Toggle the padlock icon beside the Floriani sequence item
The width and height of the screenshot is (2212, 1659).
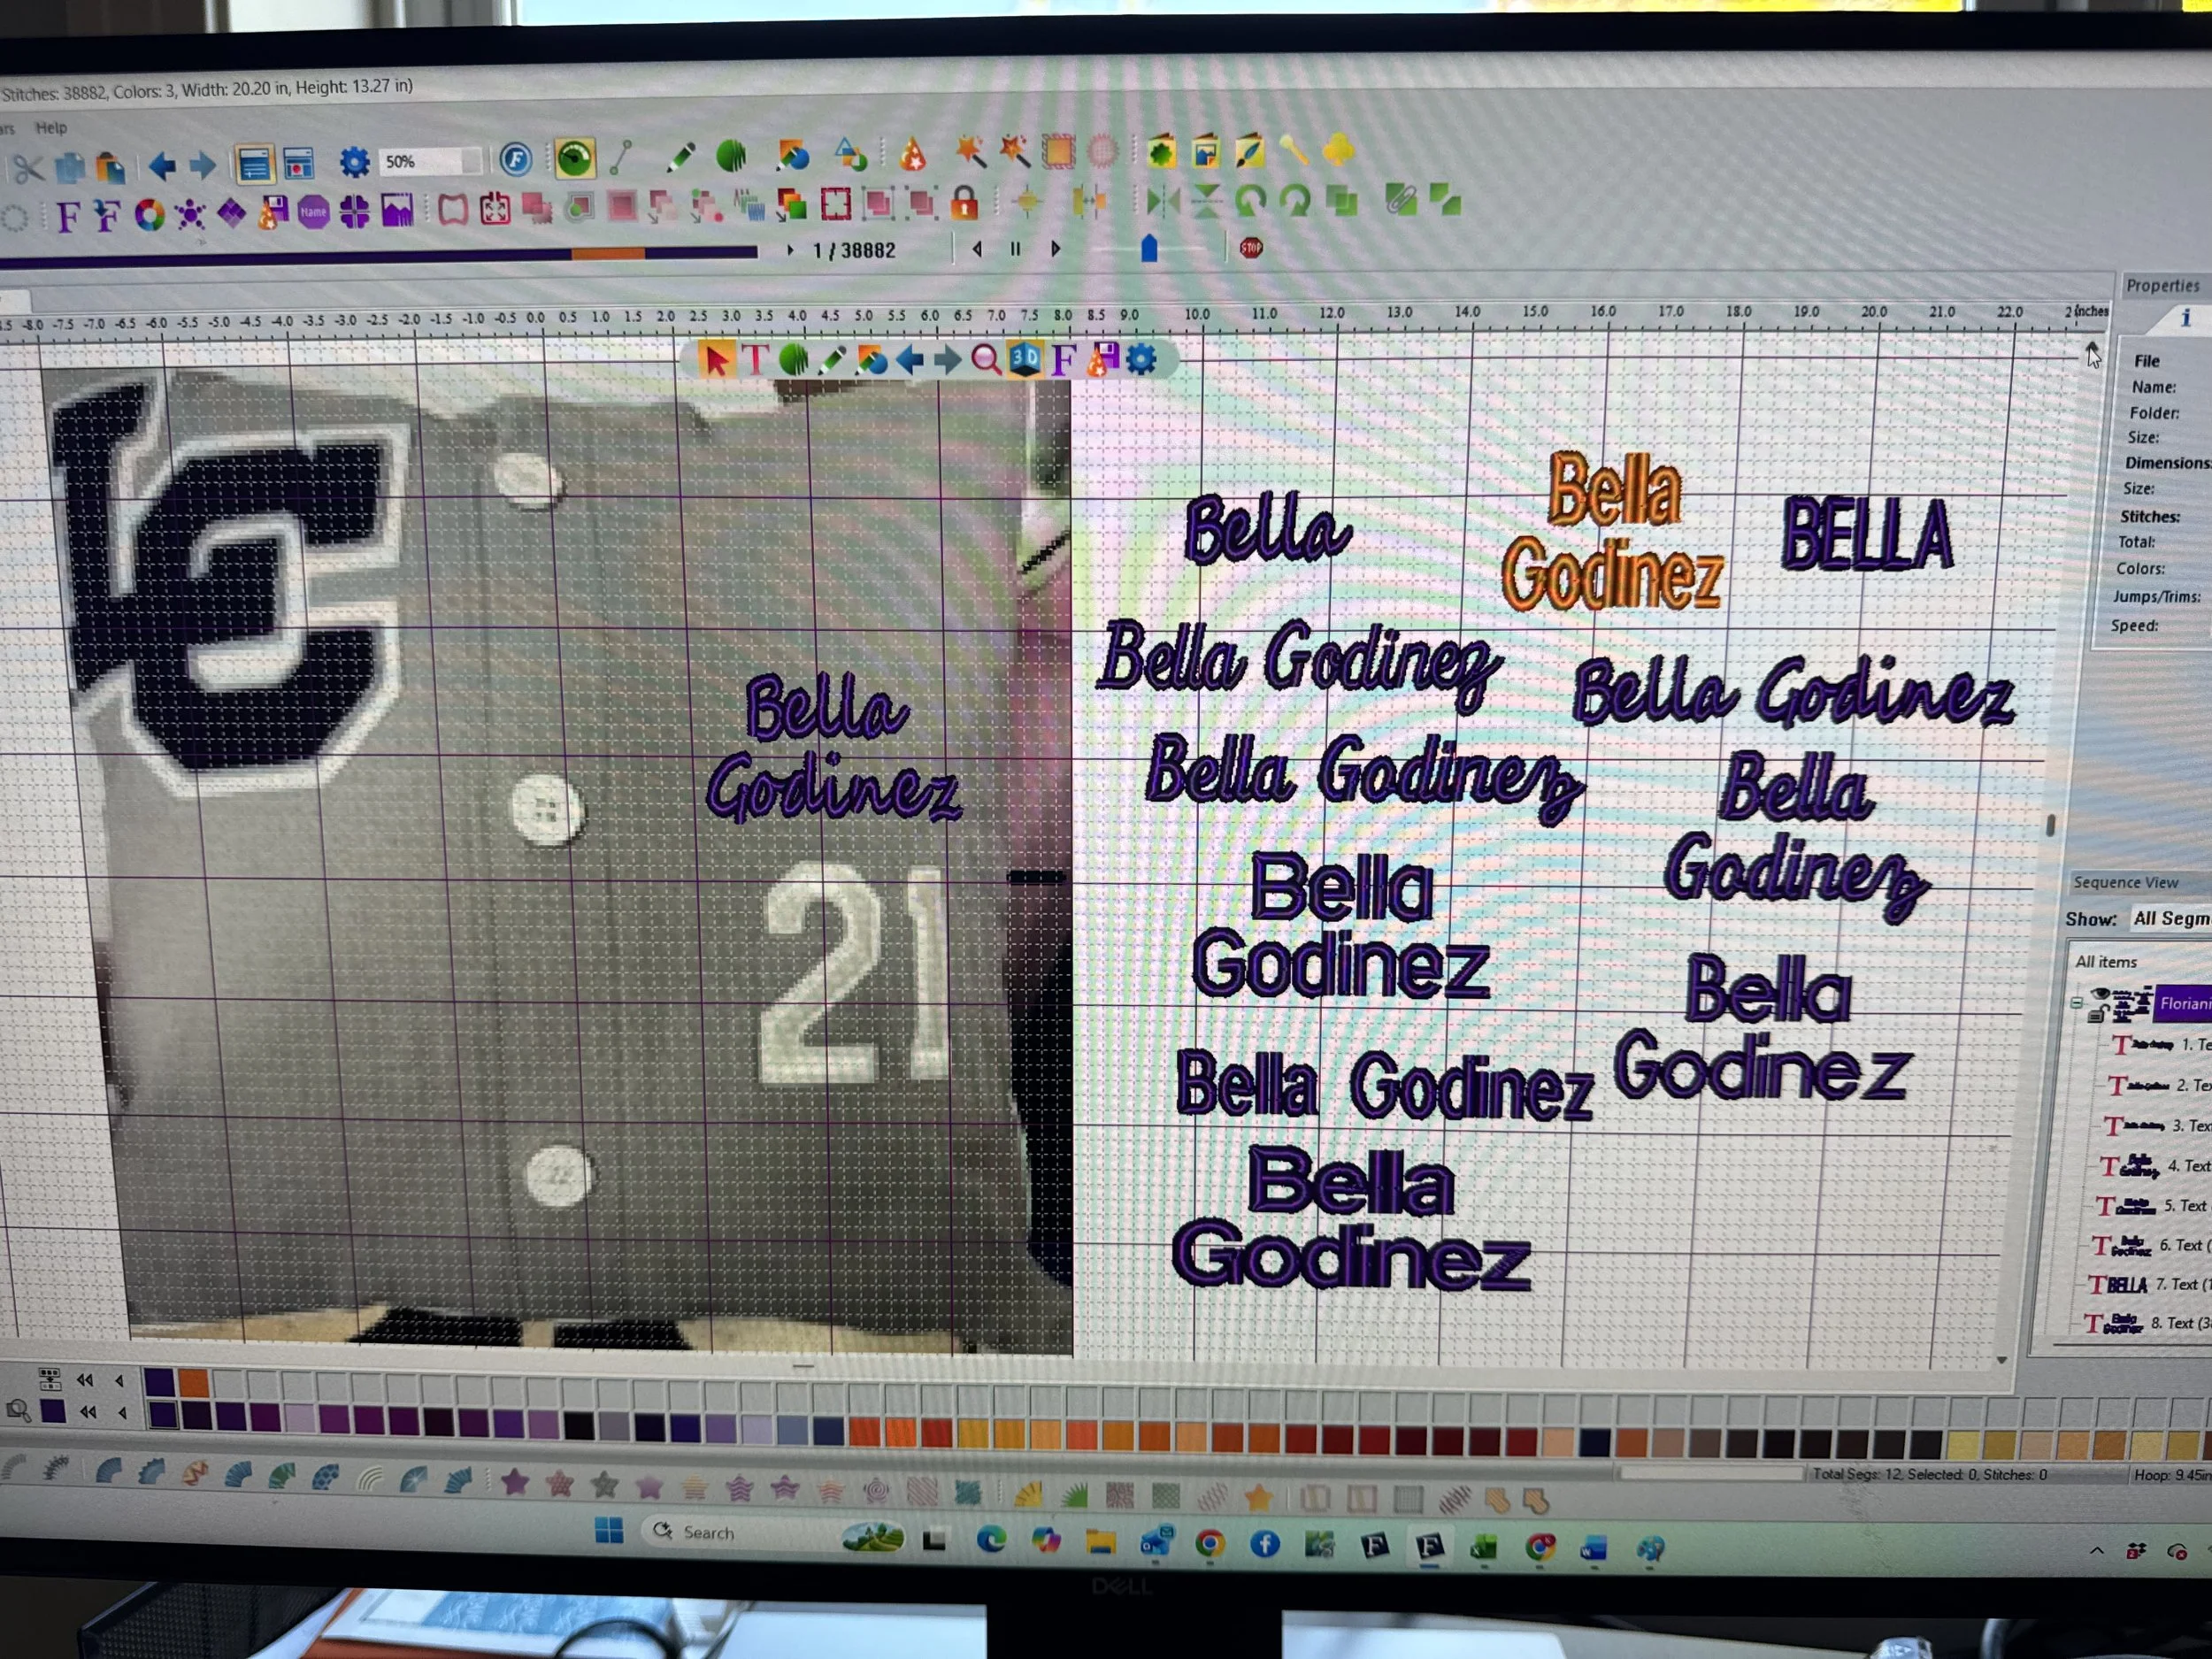[2097, 1014]
